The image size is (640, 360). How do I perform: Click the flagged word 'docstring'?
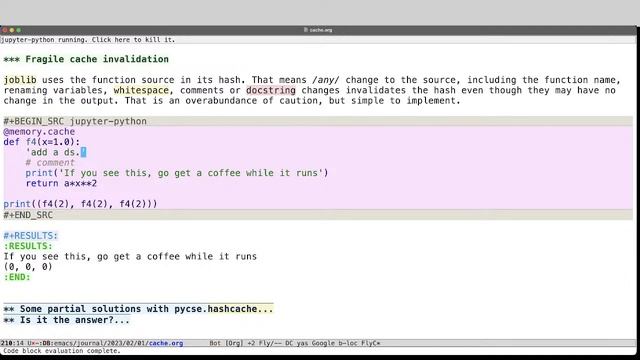pyautogui.click(x=271, y=90)
